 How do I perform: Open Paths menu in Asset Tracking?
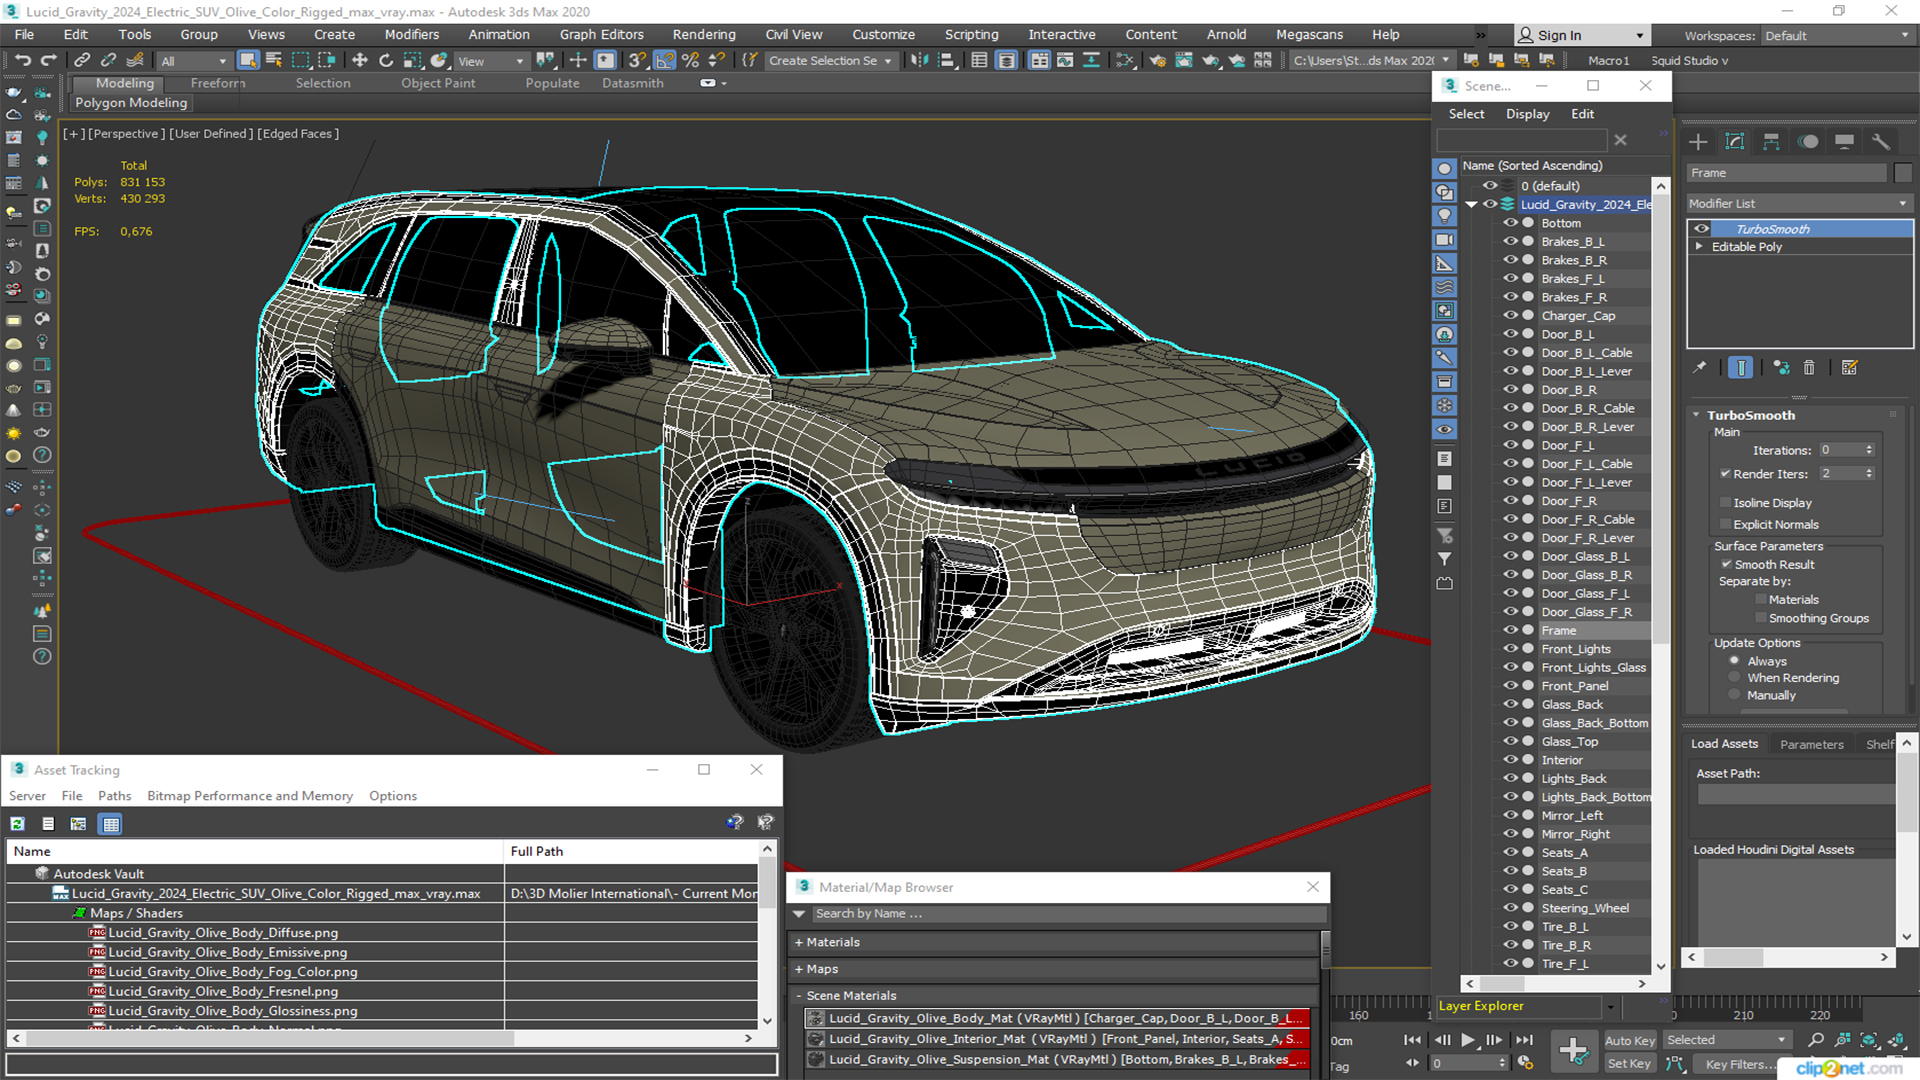114,796
